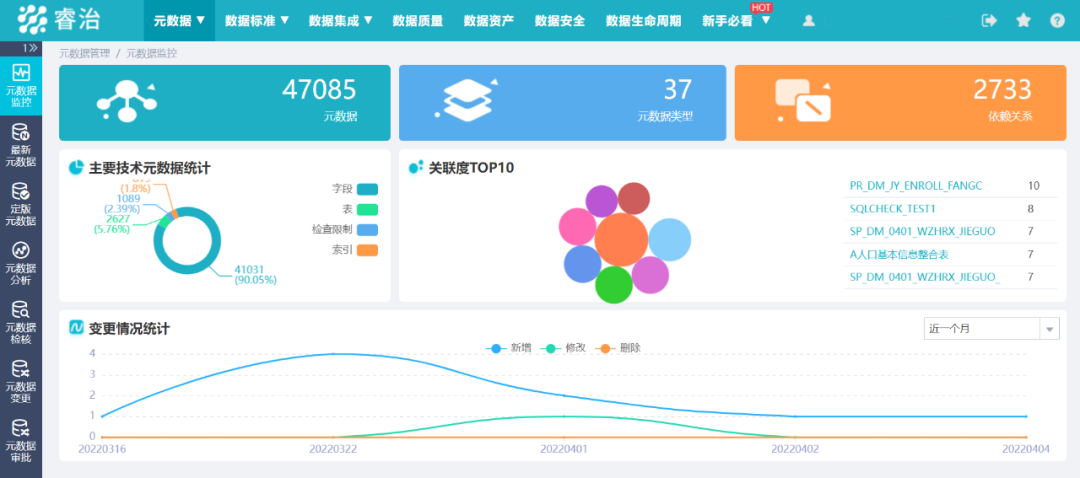Screen dimensions: 1080x478
Task: Click the logout icon in header
Action: 990,20
